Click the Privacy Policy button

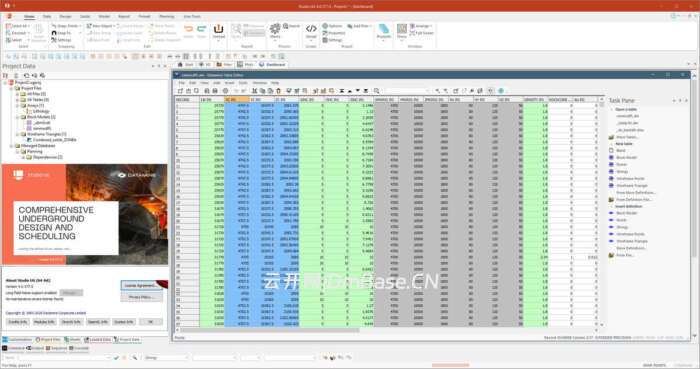coord(141,297)
